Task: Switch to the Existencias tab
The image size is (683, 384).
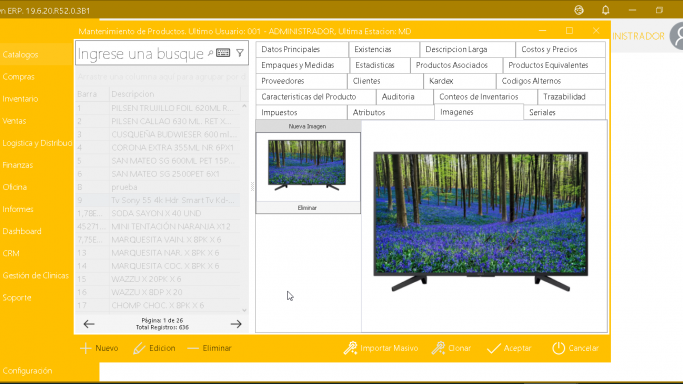Action: pos(384,49)
